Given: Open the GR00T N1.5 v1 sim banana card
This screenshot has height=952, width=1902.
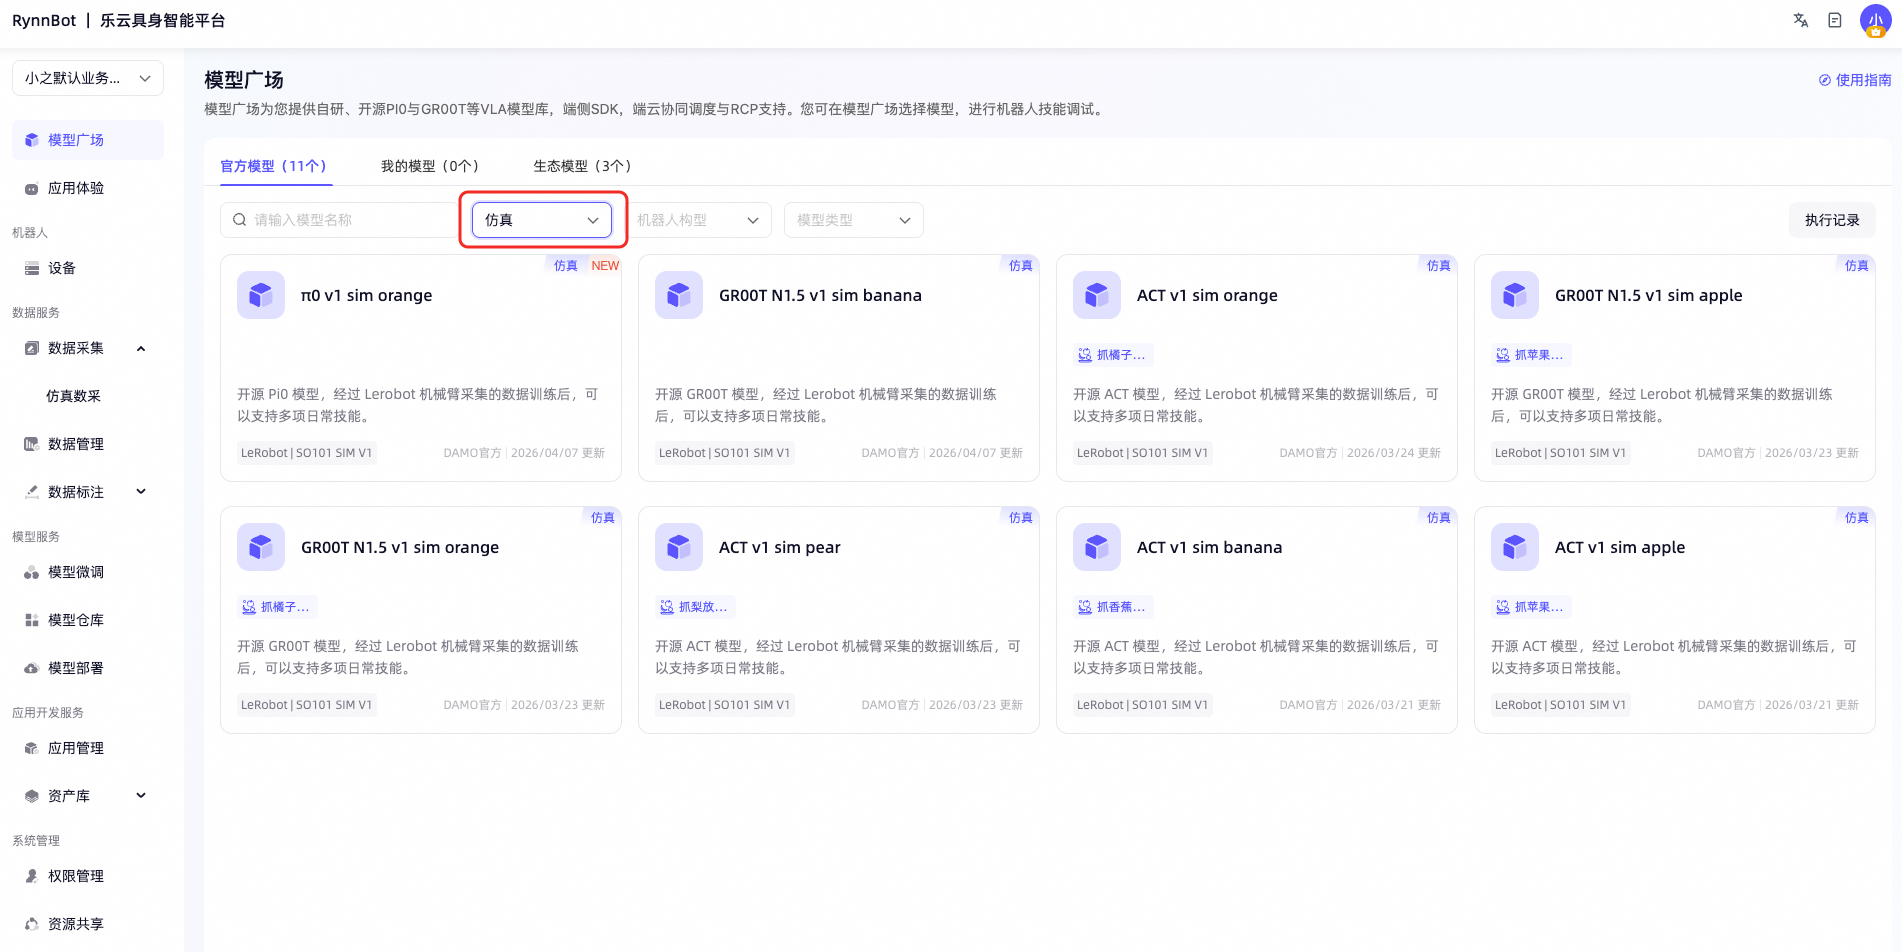Looking at the screenshot, I should click(x=839, y=368).
